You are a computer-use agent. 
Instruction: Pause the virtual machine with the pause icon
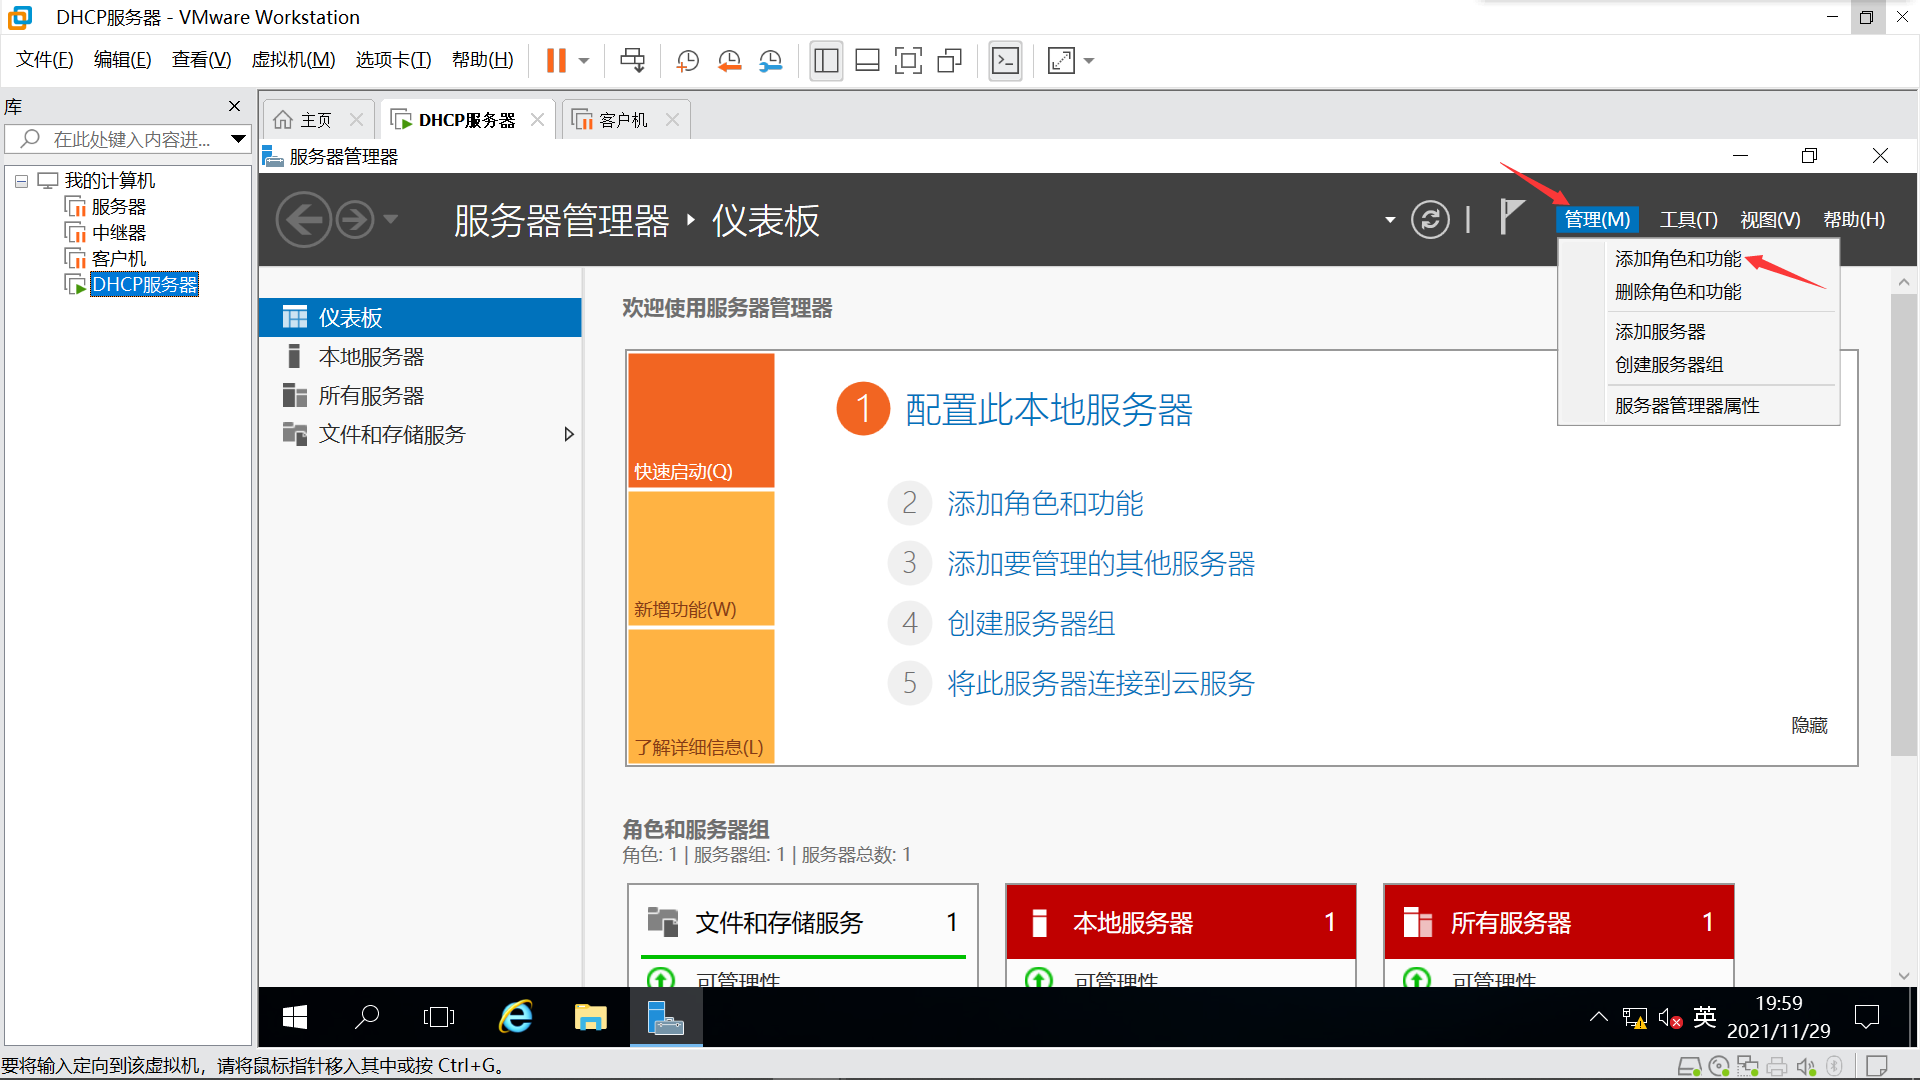click(x=556, y=61)
